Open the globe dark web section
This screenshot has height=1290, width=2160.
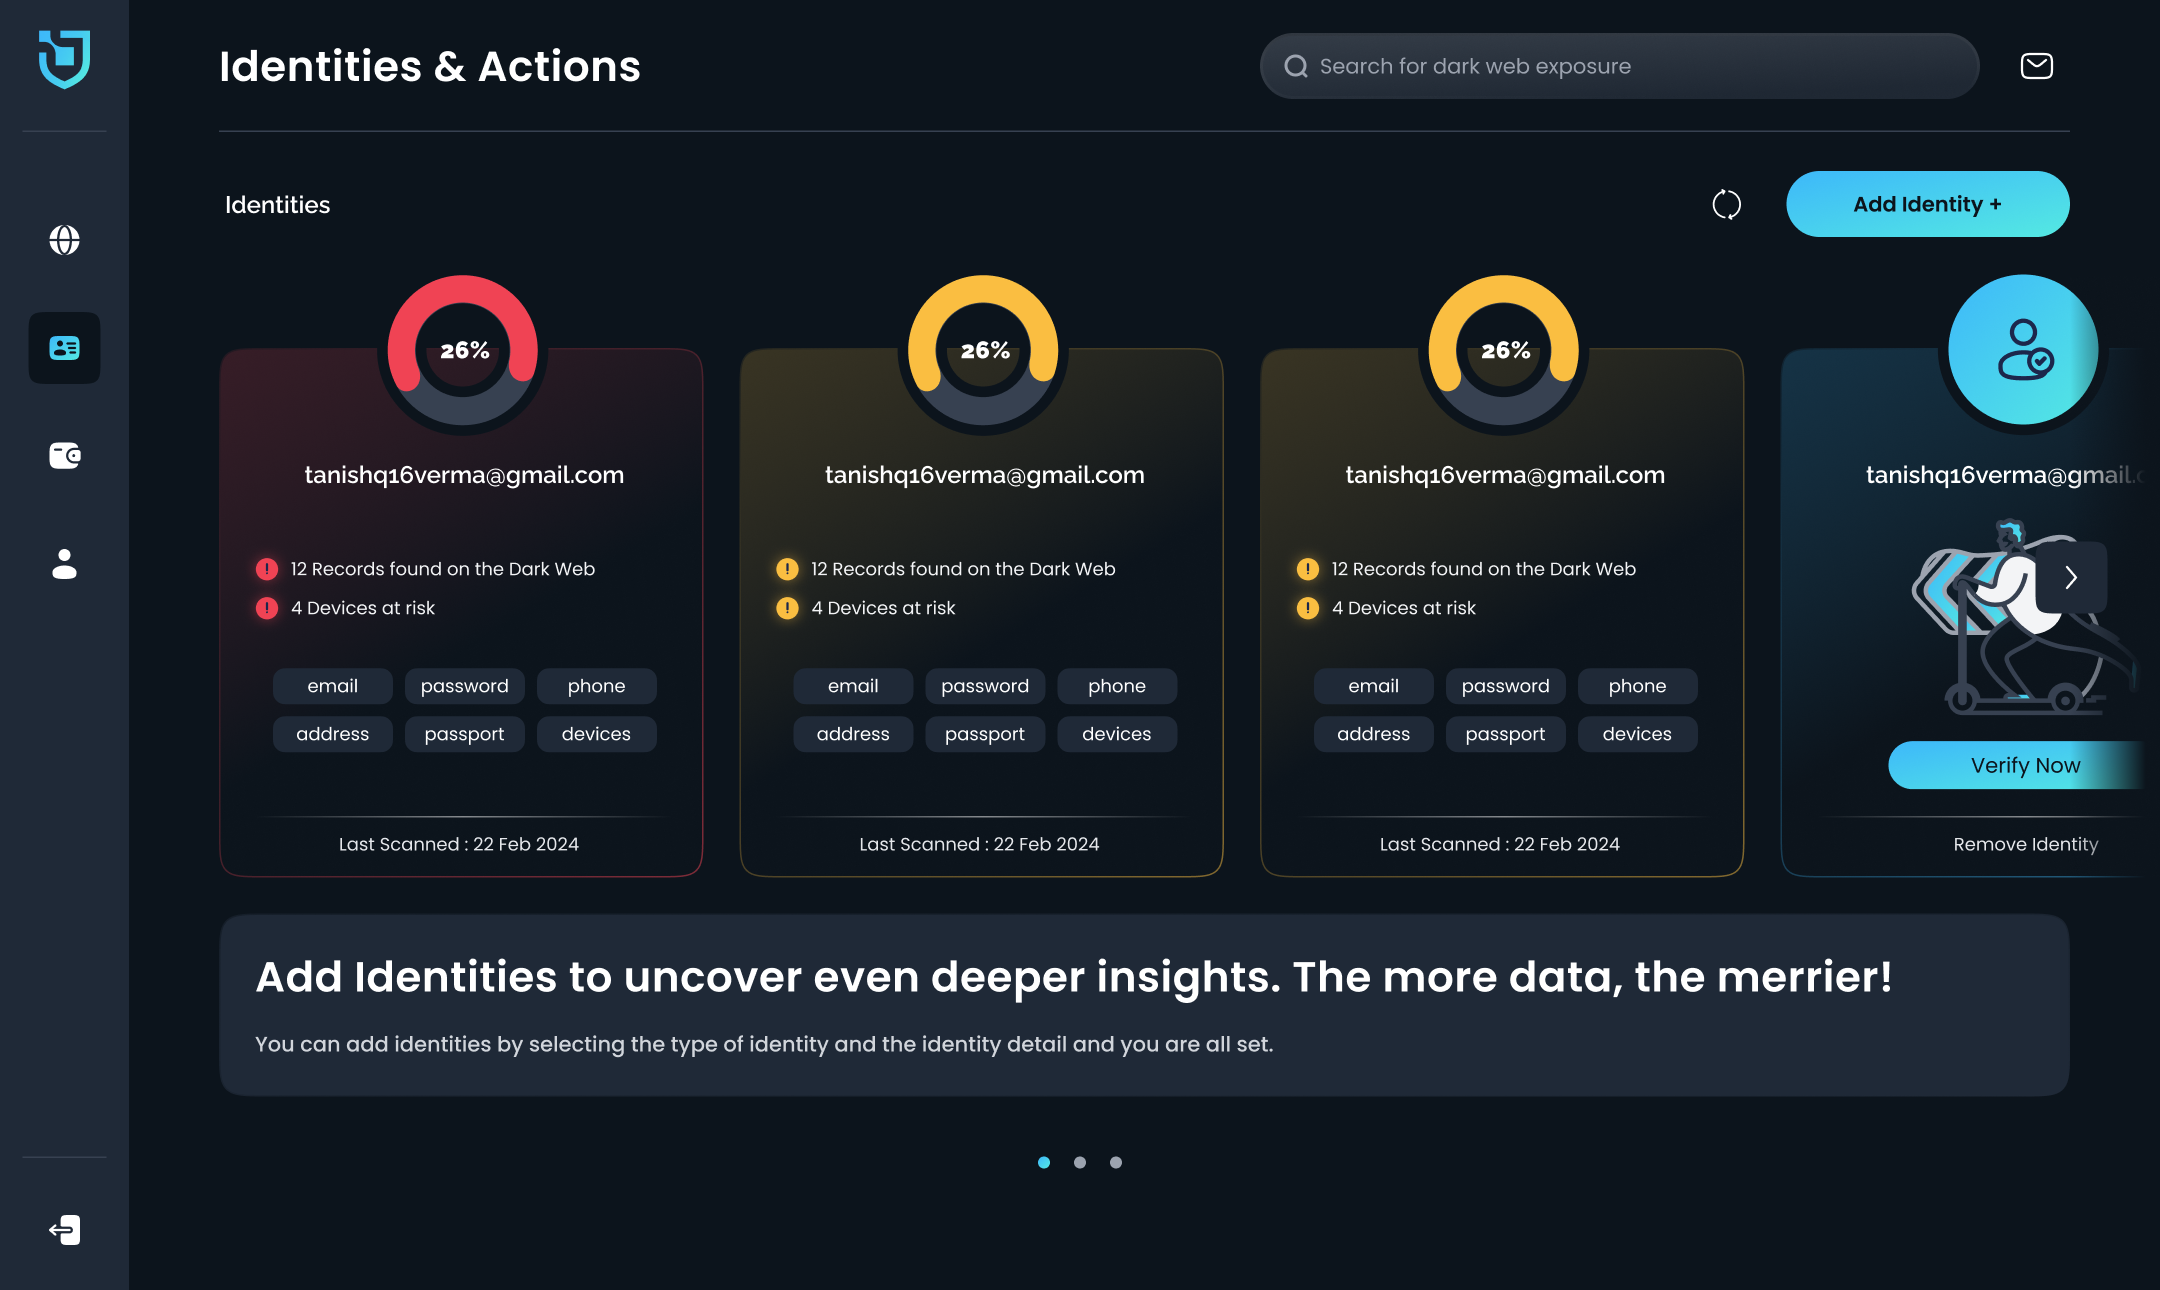point(64,240)
